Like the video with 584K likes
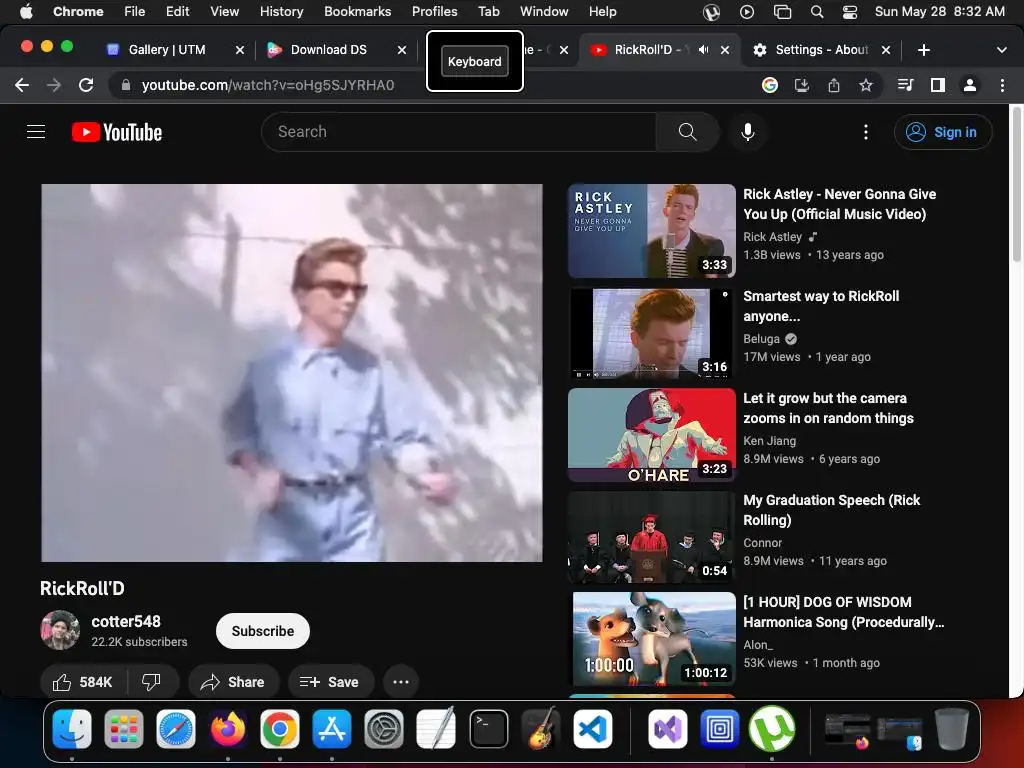The image size is (1024, 768). pos(83,682)
